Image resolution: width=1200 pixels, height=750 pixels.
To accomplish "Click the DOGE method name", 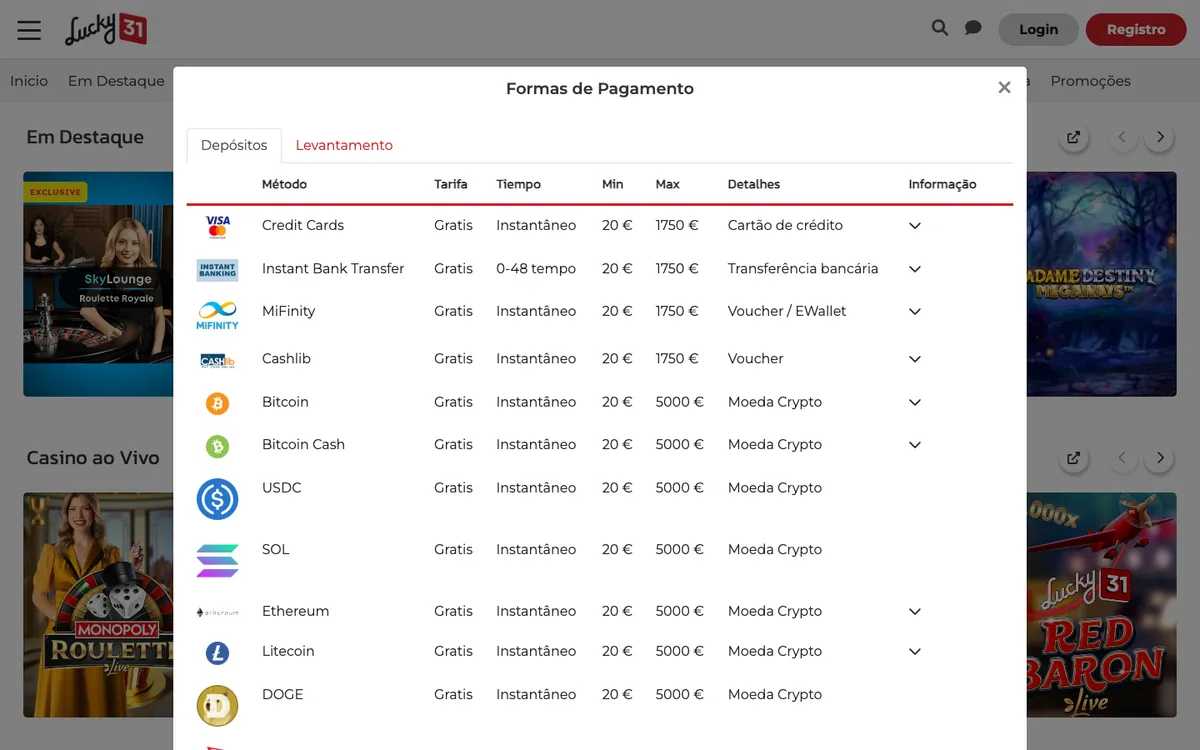I will 283,695.
